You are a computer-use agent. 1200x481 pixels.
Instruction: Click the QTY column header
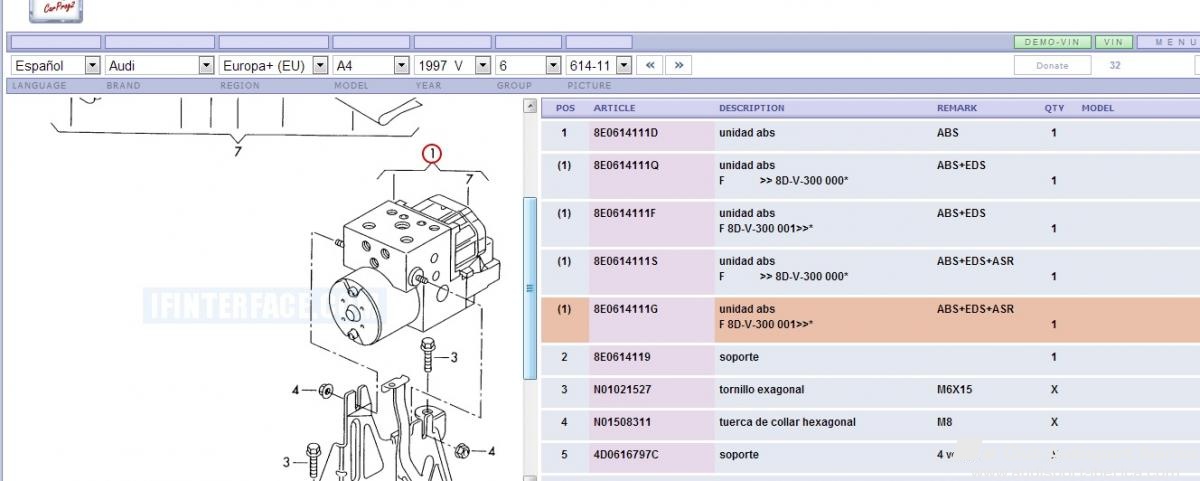[x=1054, y=108]
